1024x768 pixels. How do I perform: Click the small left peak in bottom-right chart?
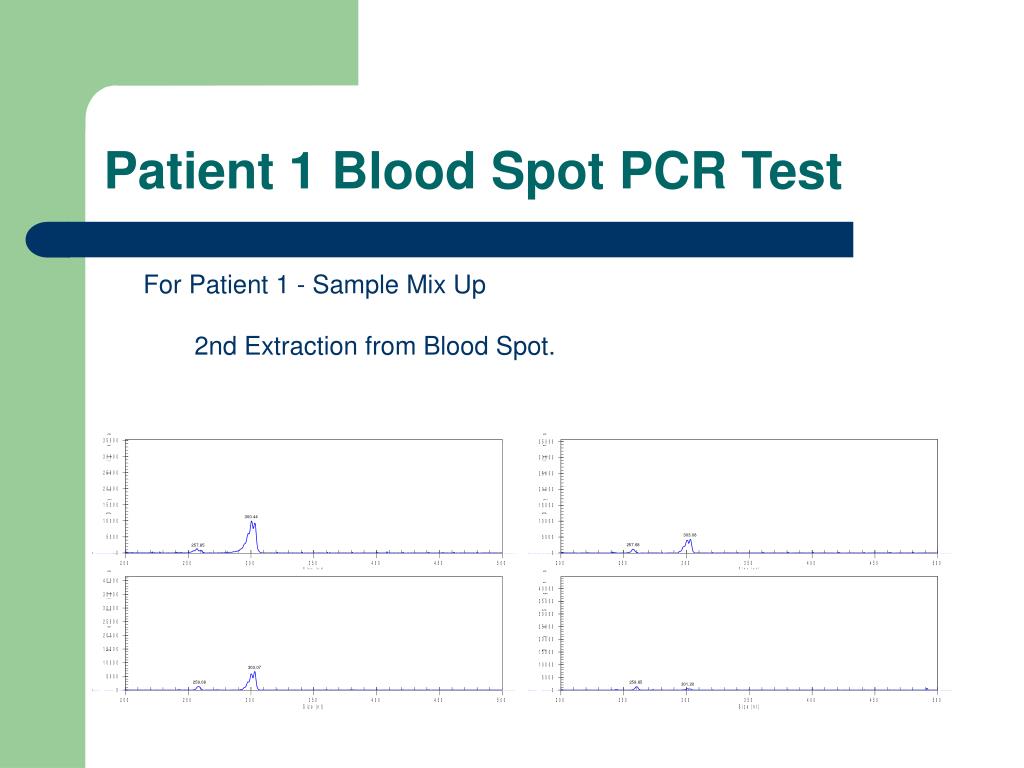(636, 688)
